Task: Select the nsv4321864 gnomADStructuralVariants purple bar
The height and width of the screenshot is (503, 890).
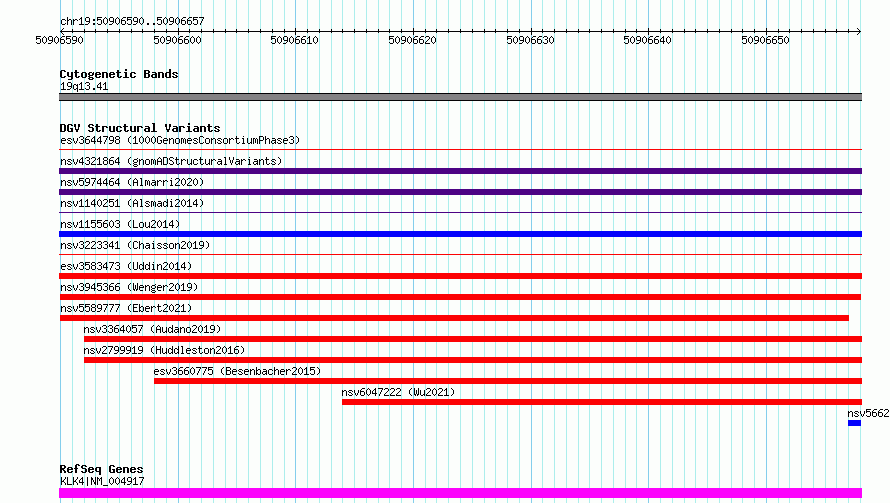Action: tap(460, 171)
